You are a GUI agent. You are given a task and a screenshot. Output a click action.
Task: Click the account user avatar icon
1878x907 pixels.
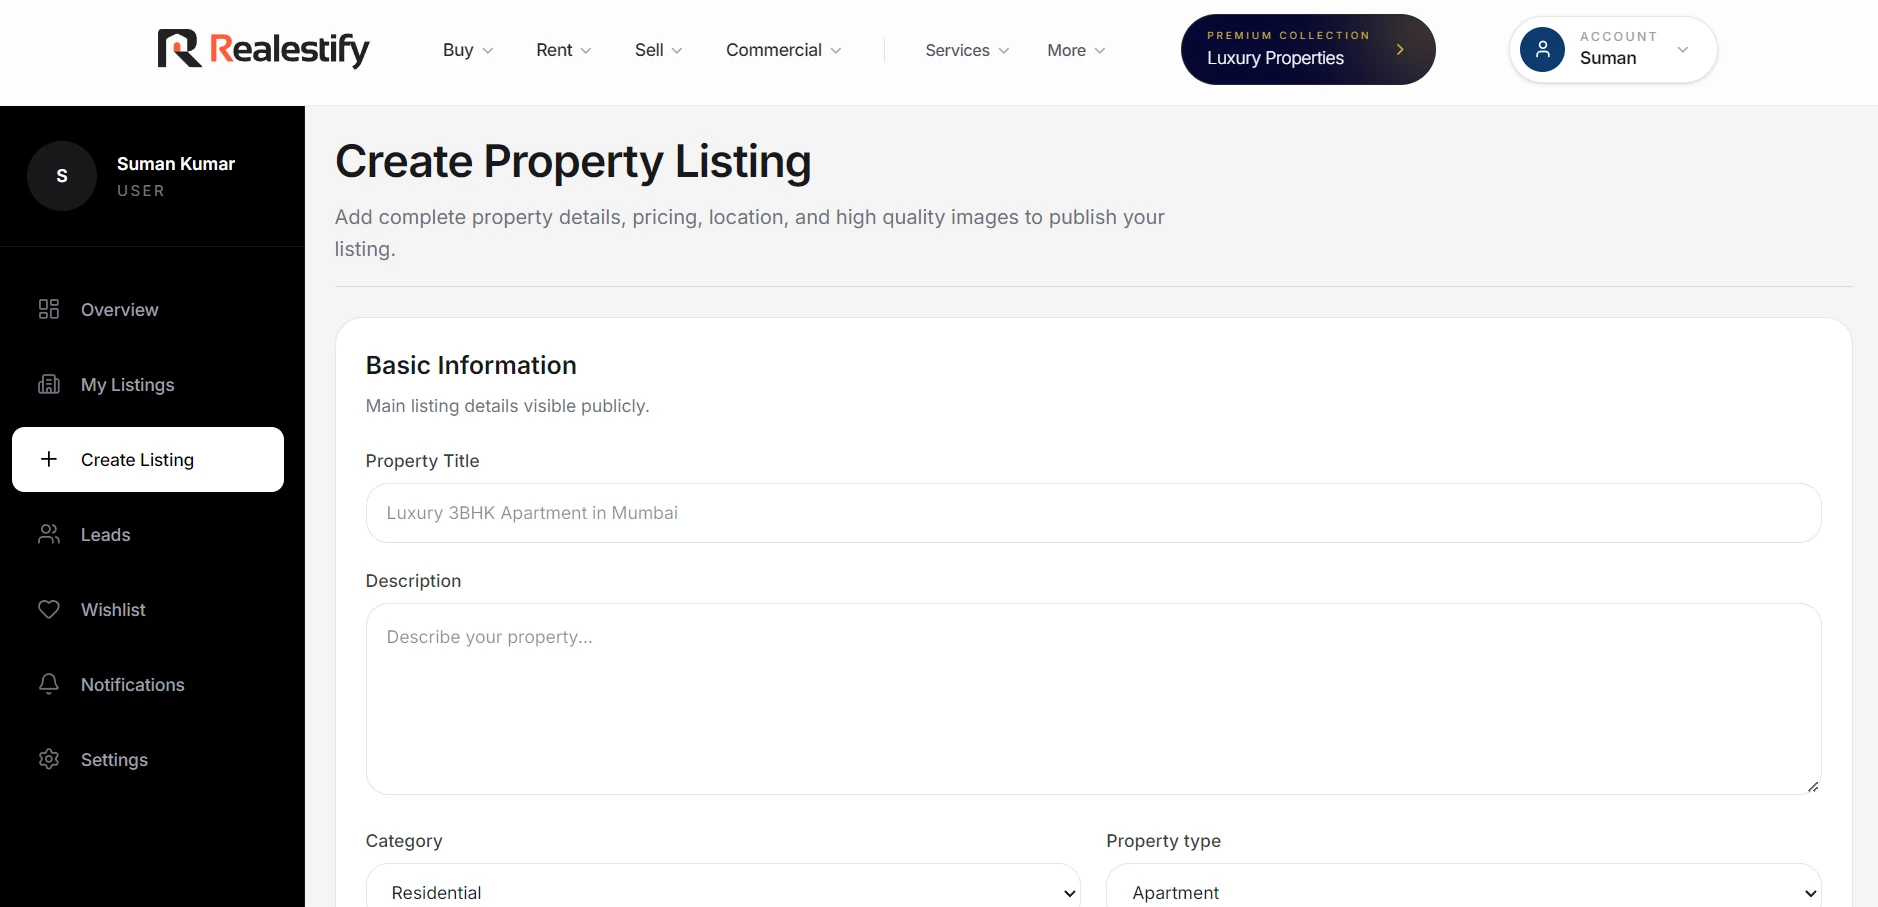[x=1542, y=49]
